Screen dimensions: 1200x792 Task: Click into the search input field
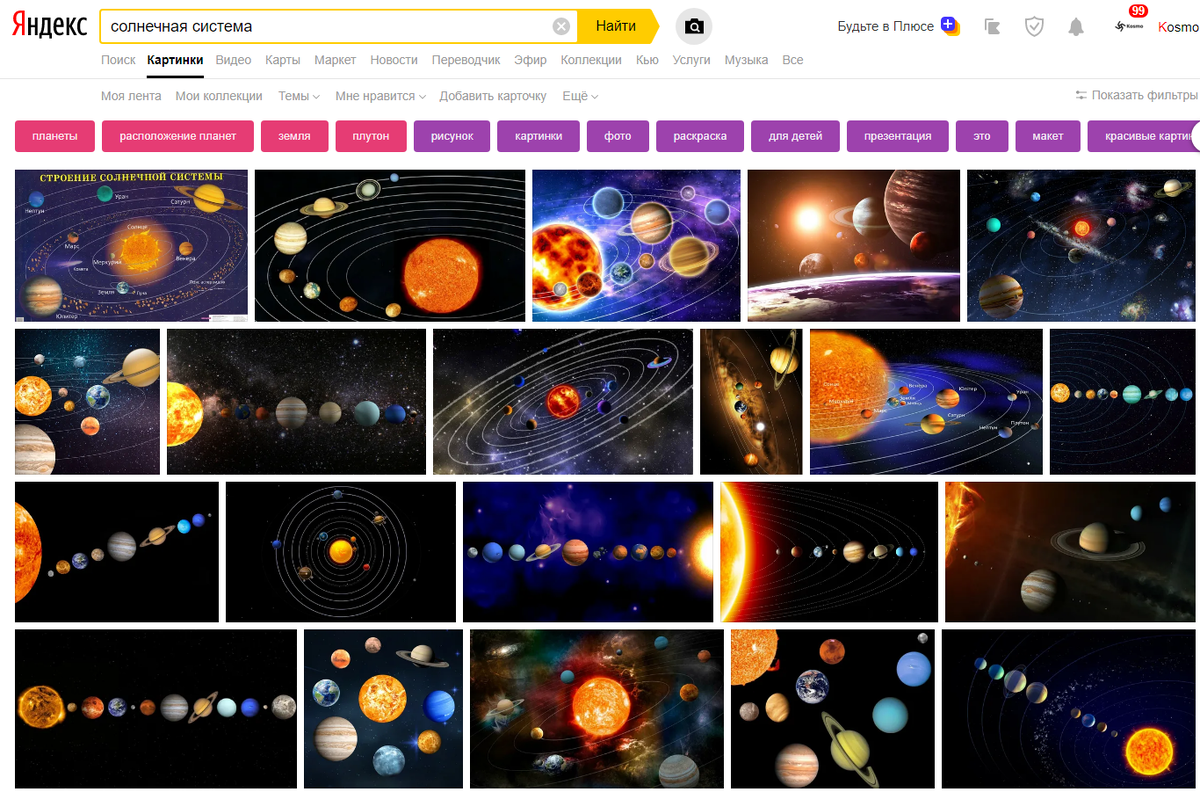pyautogui.click(x=328, y=27)
